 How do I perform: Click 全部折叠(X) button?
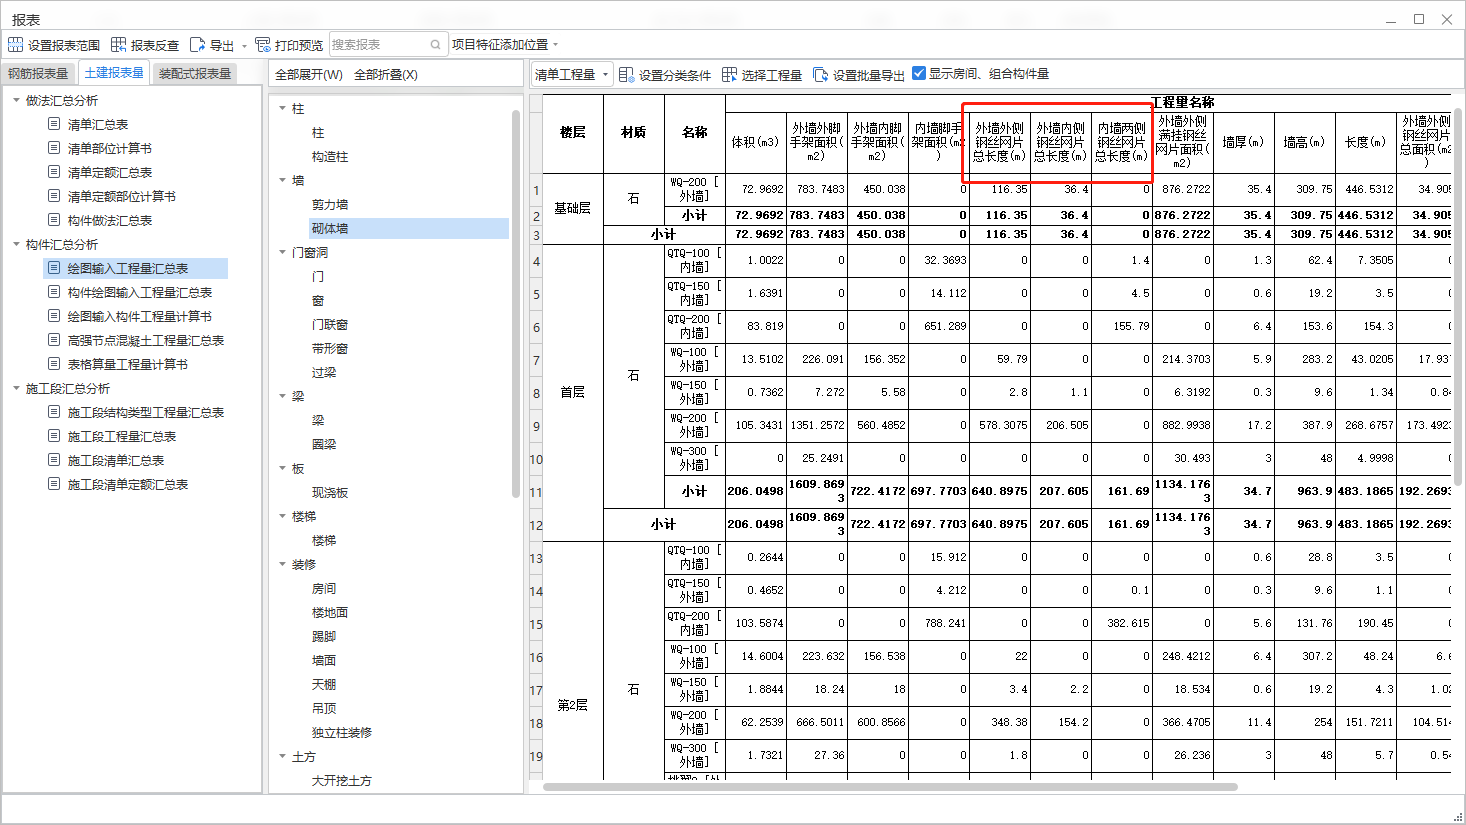386,75
